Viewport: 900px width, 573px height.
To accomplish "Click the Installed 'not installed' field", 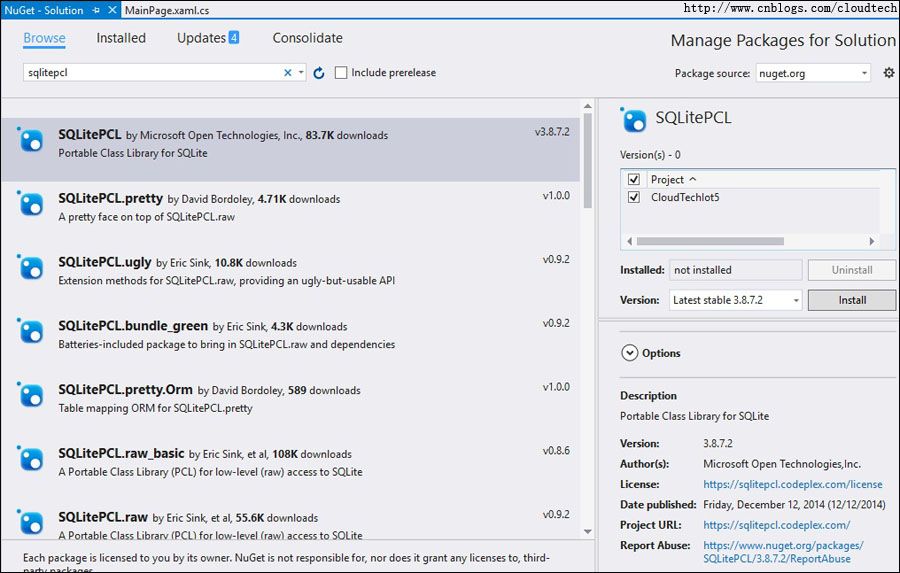I will (x=735, y=270).
